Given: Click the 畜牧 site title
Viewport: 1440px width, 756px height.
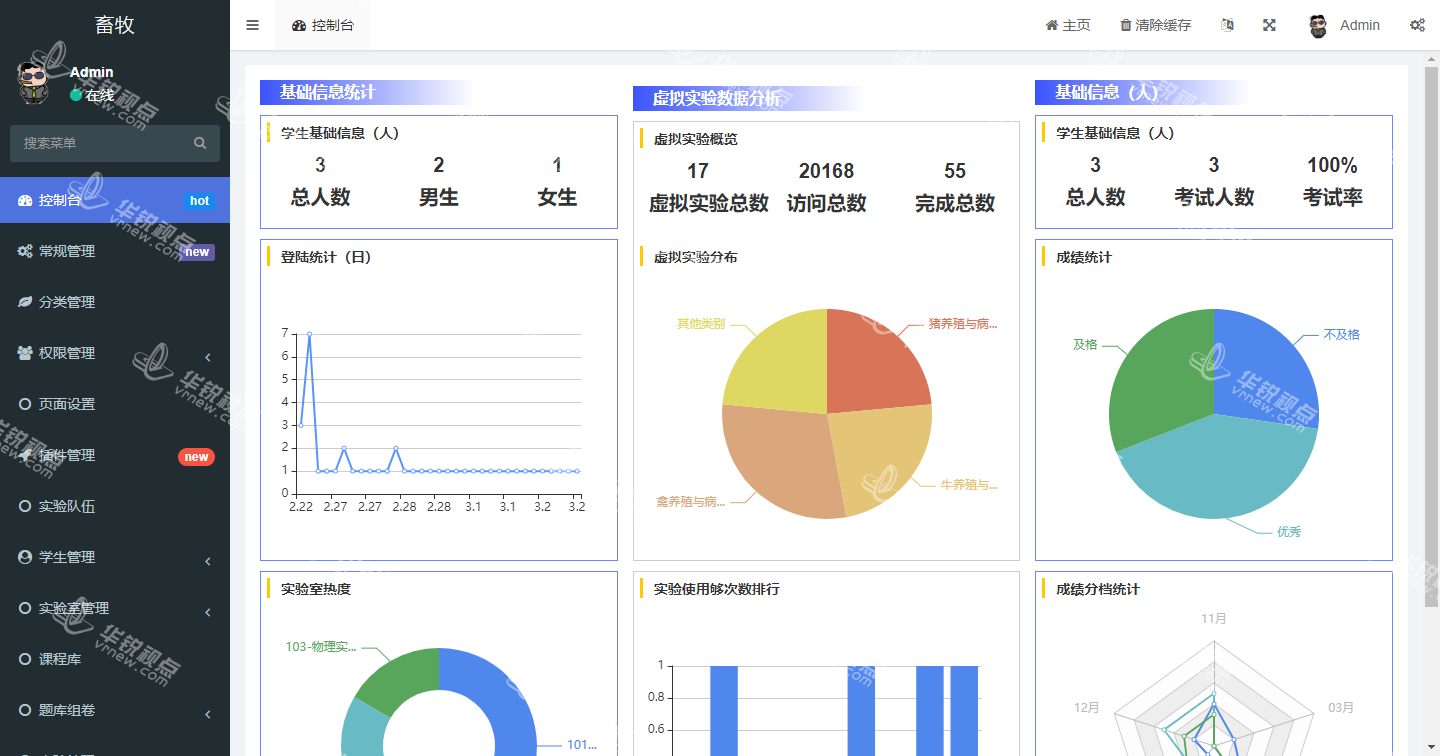Looking at the screenshot, I should coord(115,25).
